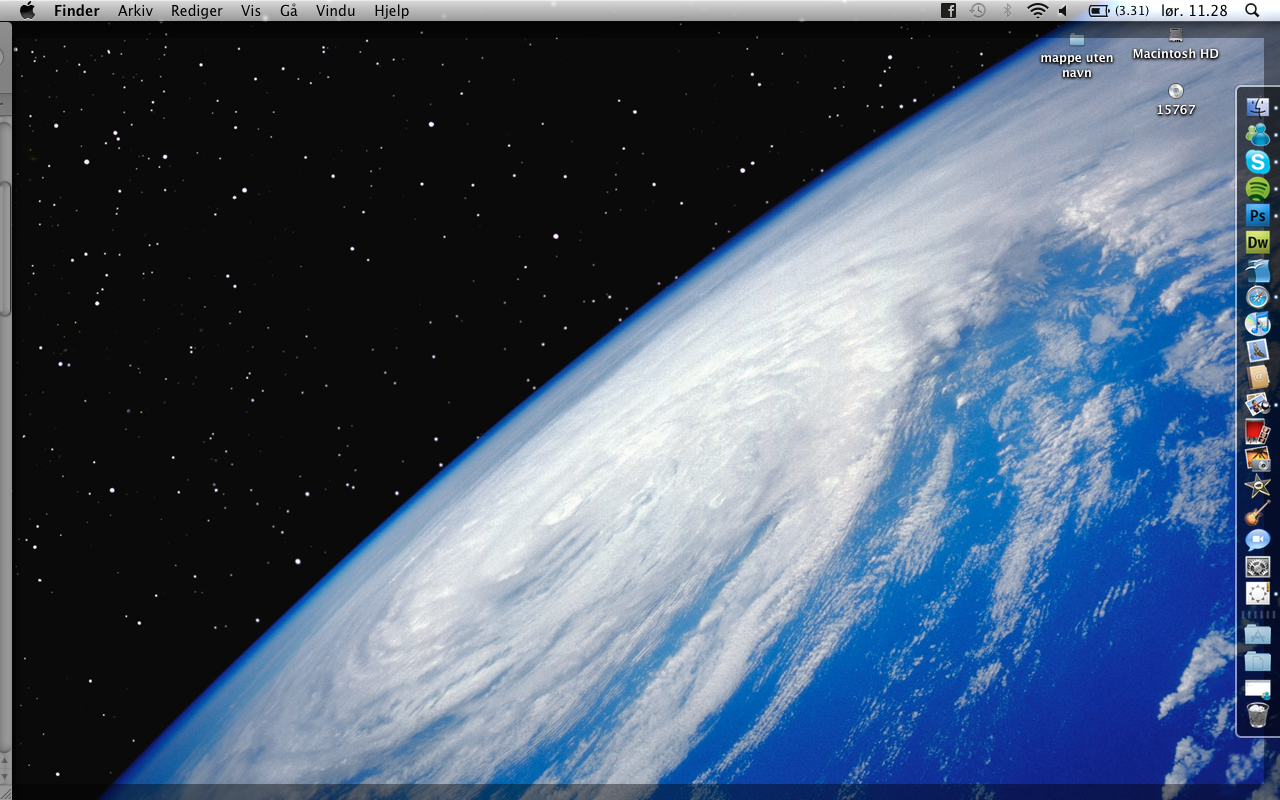Viewport: 1280px width, 800px height.
Task: Open the volume control in menu bar
Action: click(1063, 10)
